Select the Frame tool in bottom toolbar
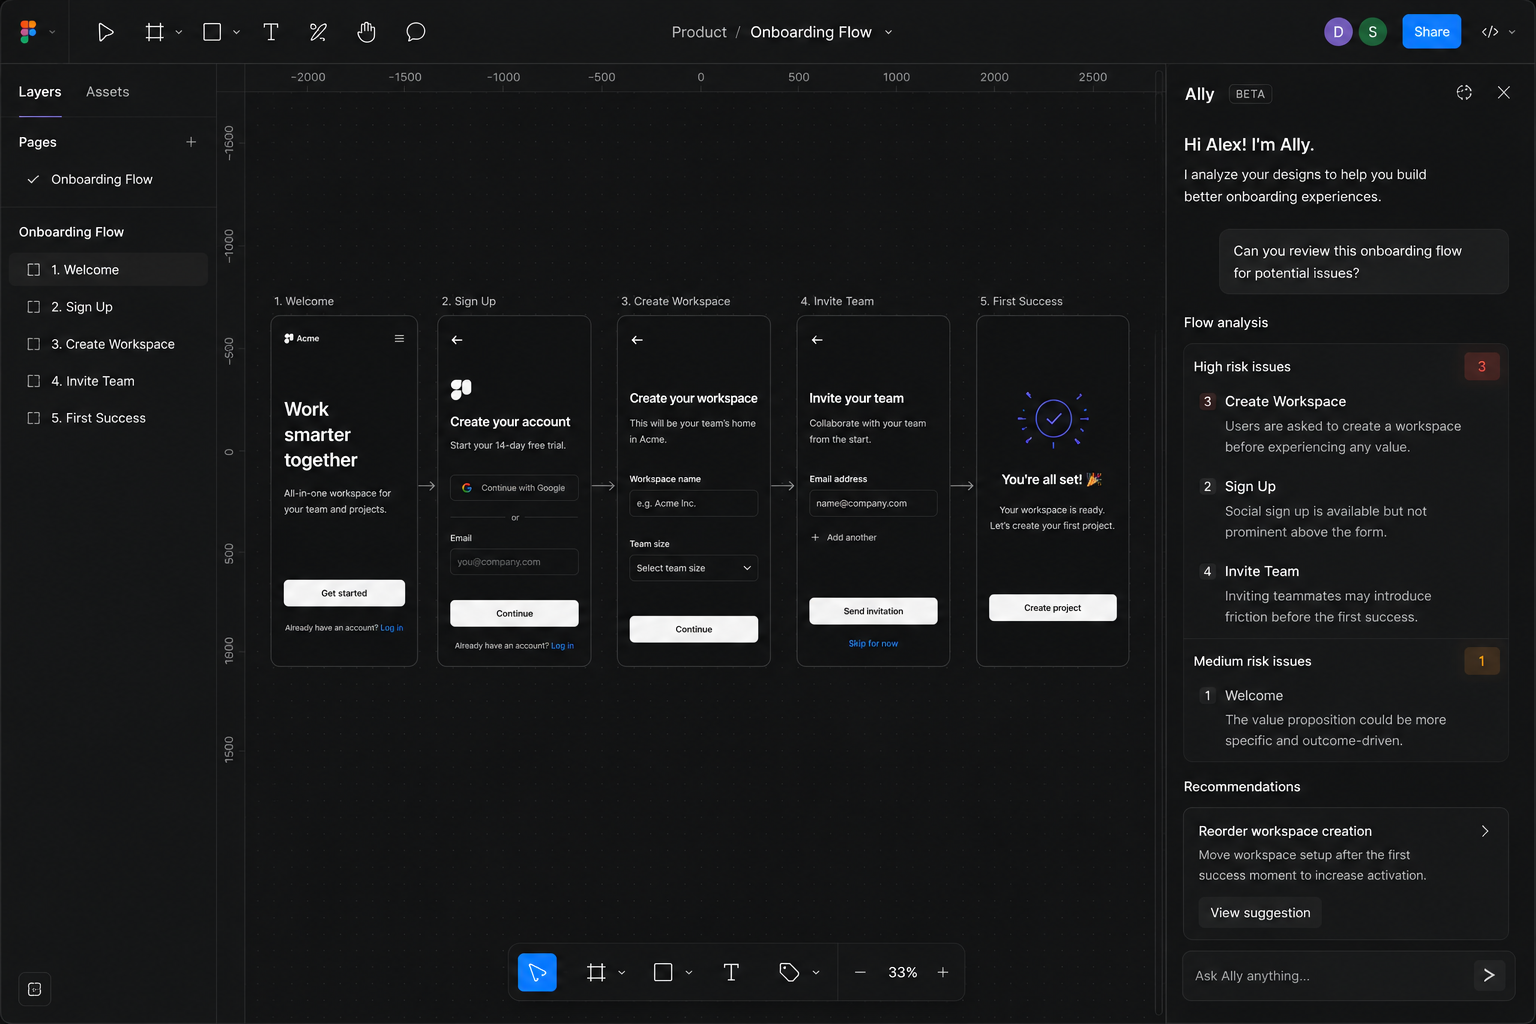 click(596, 972)
